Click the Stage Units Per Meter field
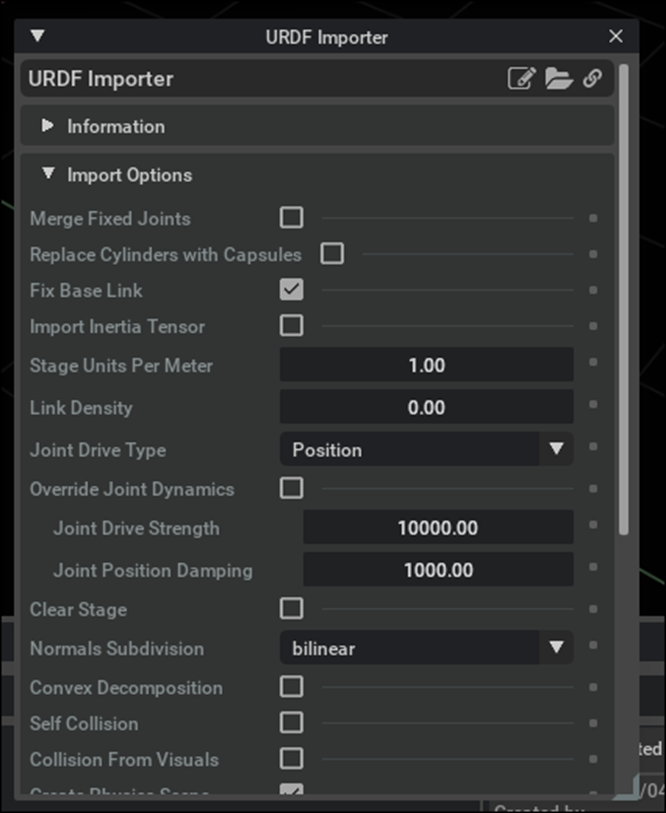The height and width of the screenshot is (813, 666). [x=426, y=365]
